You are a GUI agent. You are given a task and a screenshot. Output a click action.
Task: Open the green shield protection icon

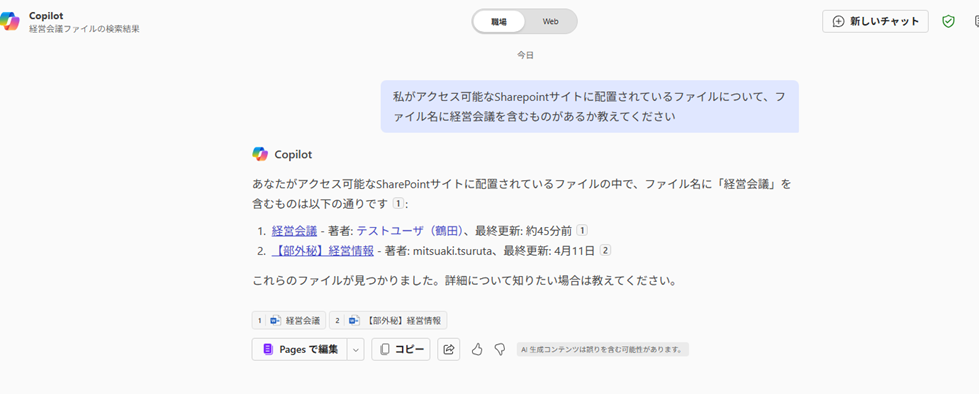point(948,21)
